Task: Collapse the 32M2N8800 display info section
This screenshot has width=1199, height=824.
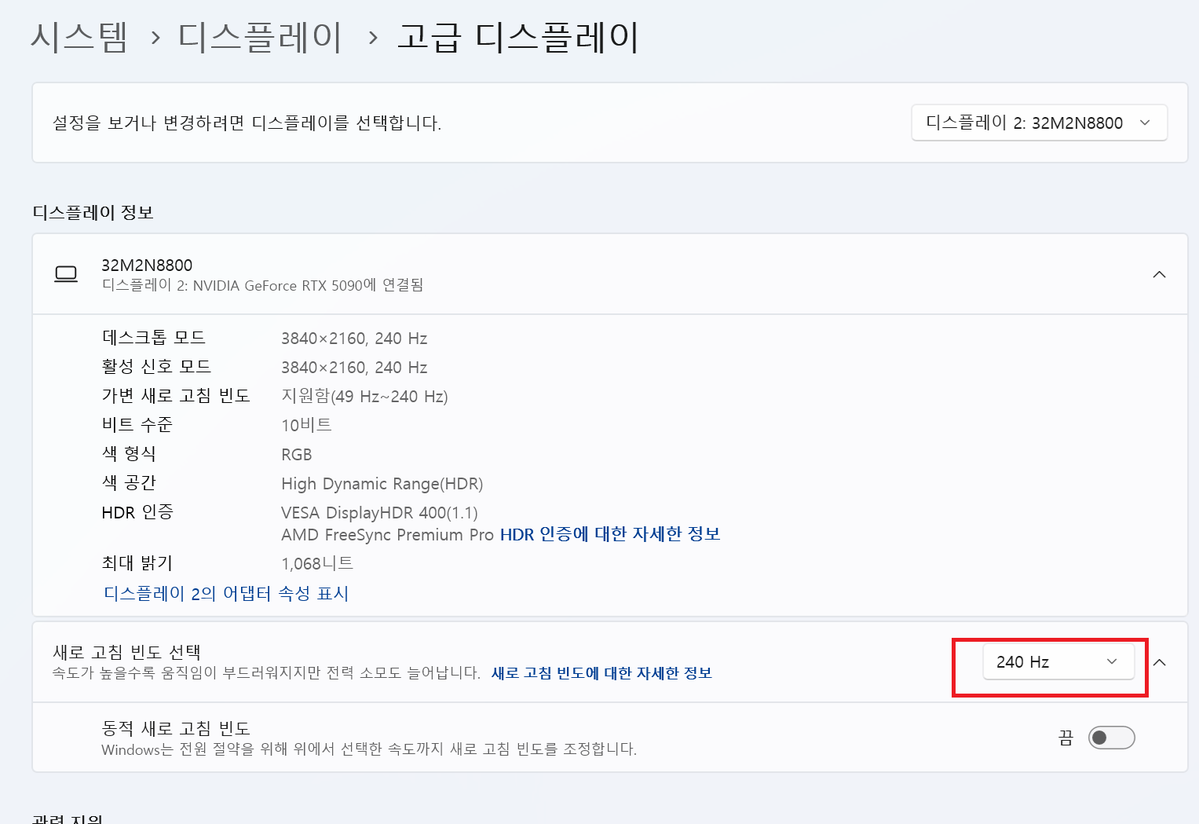Action: (1159, 274)
